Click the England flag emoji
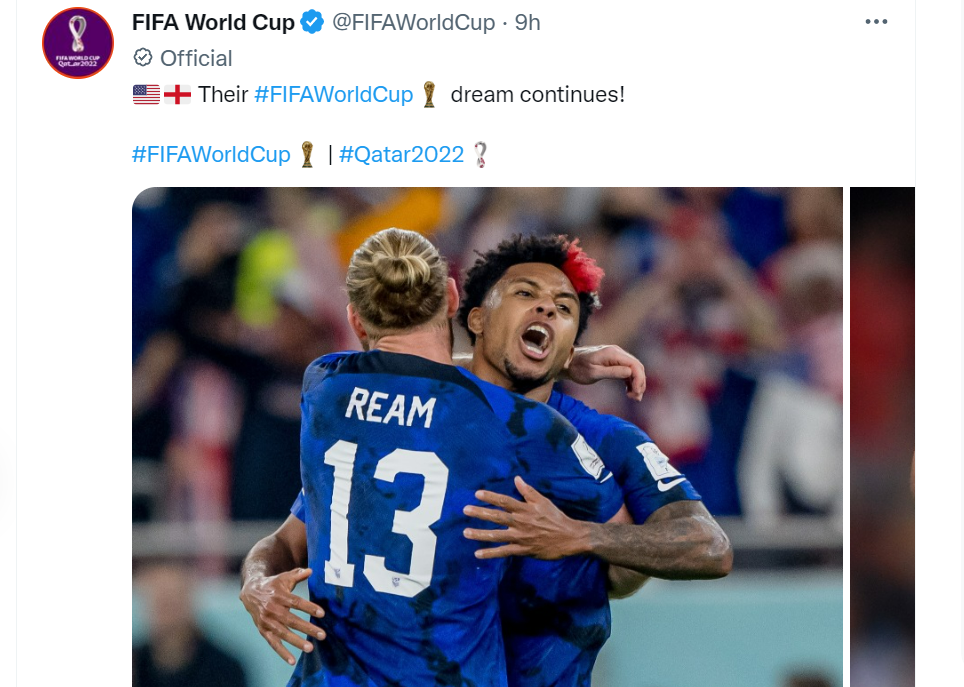964x687 pixels. [x=178, y=95]
